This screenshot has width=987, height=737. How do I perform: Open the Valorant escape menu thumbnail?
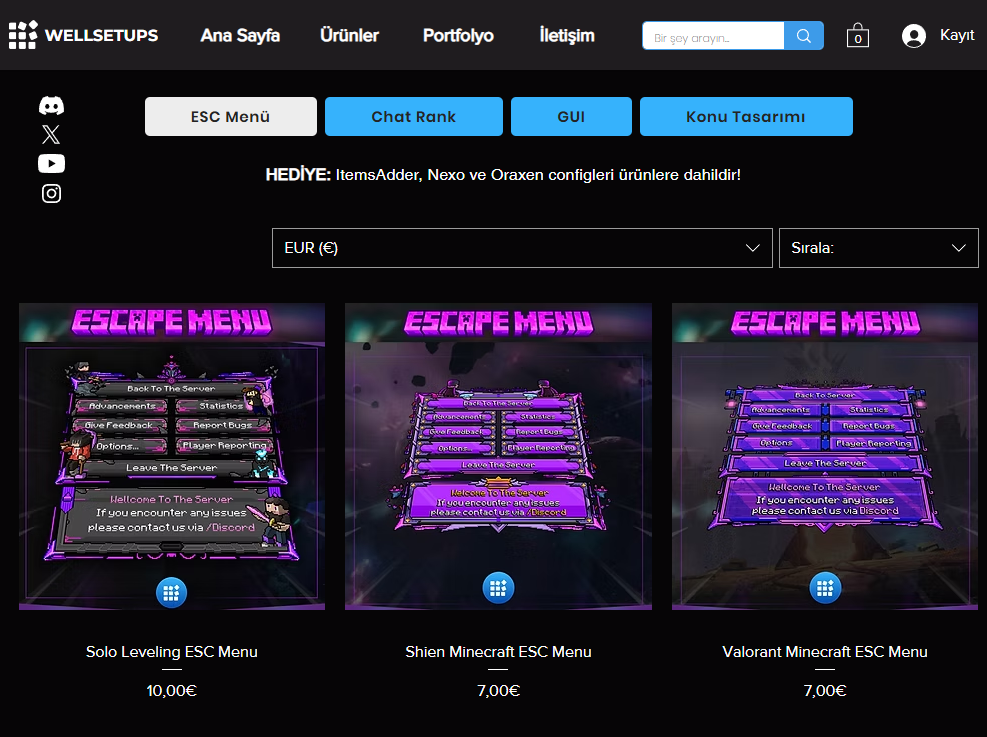825,456
